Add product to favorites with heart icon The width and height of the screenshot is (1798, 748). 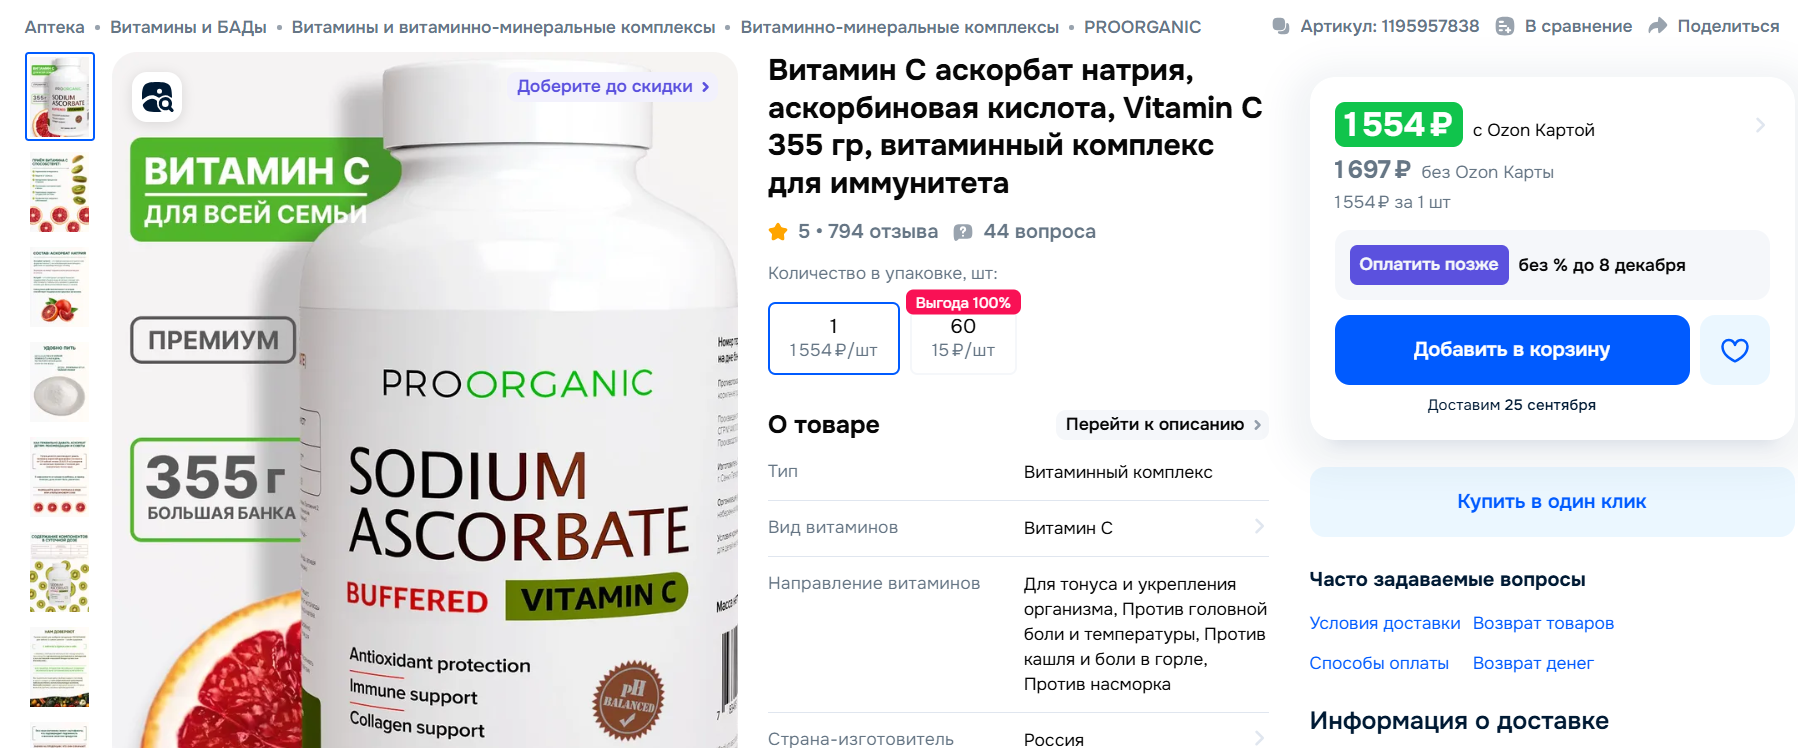[x=1735, y=350]
